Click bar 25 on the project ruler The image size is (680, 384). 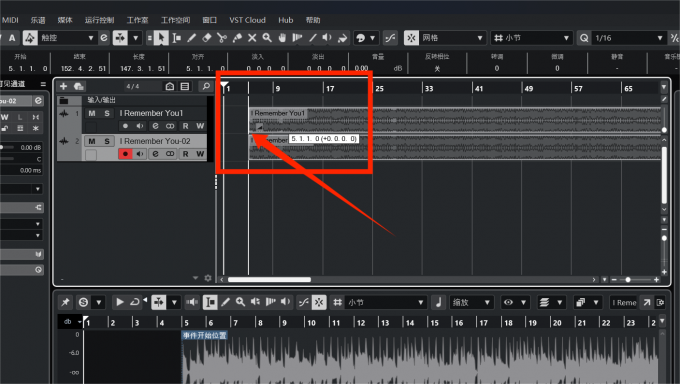click(x=379, y=88)
